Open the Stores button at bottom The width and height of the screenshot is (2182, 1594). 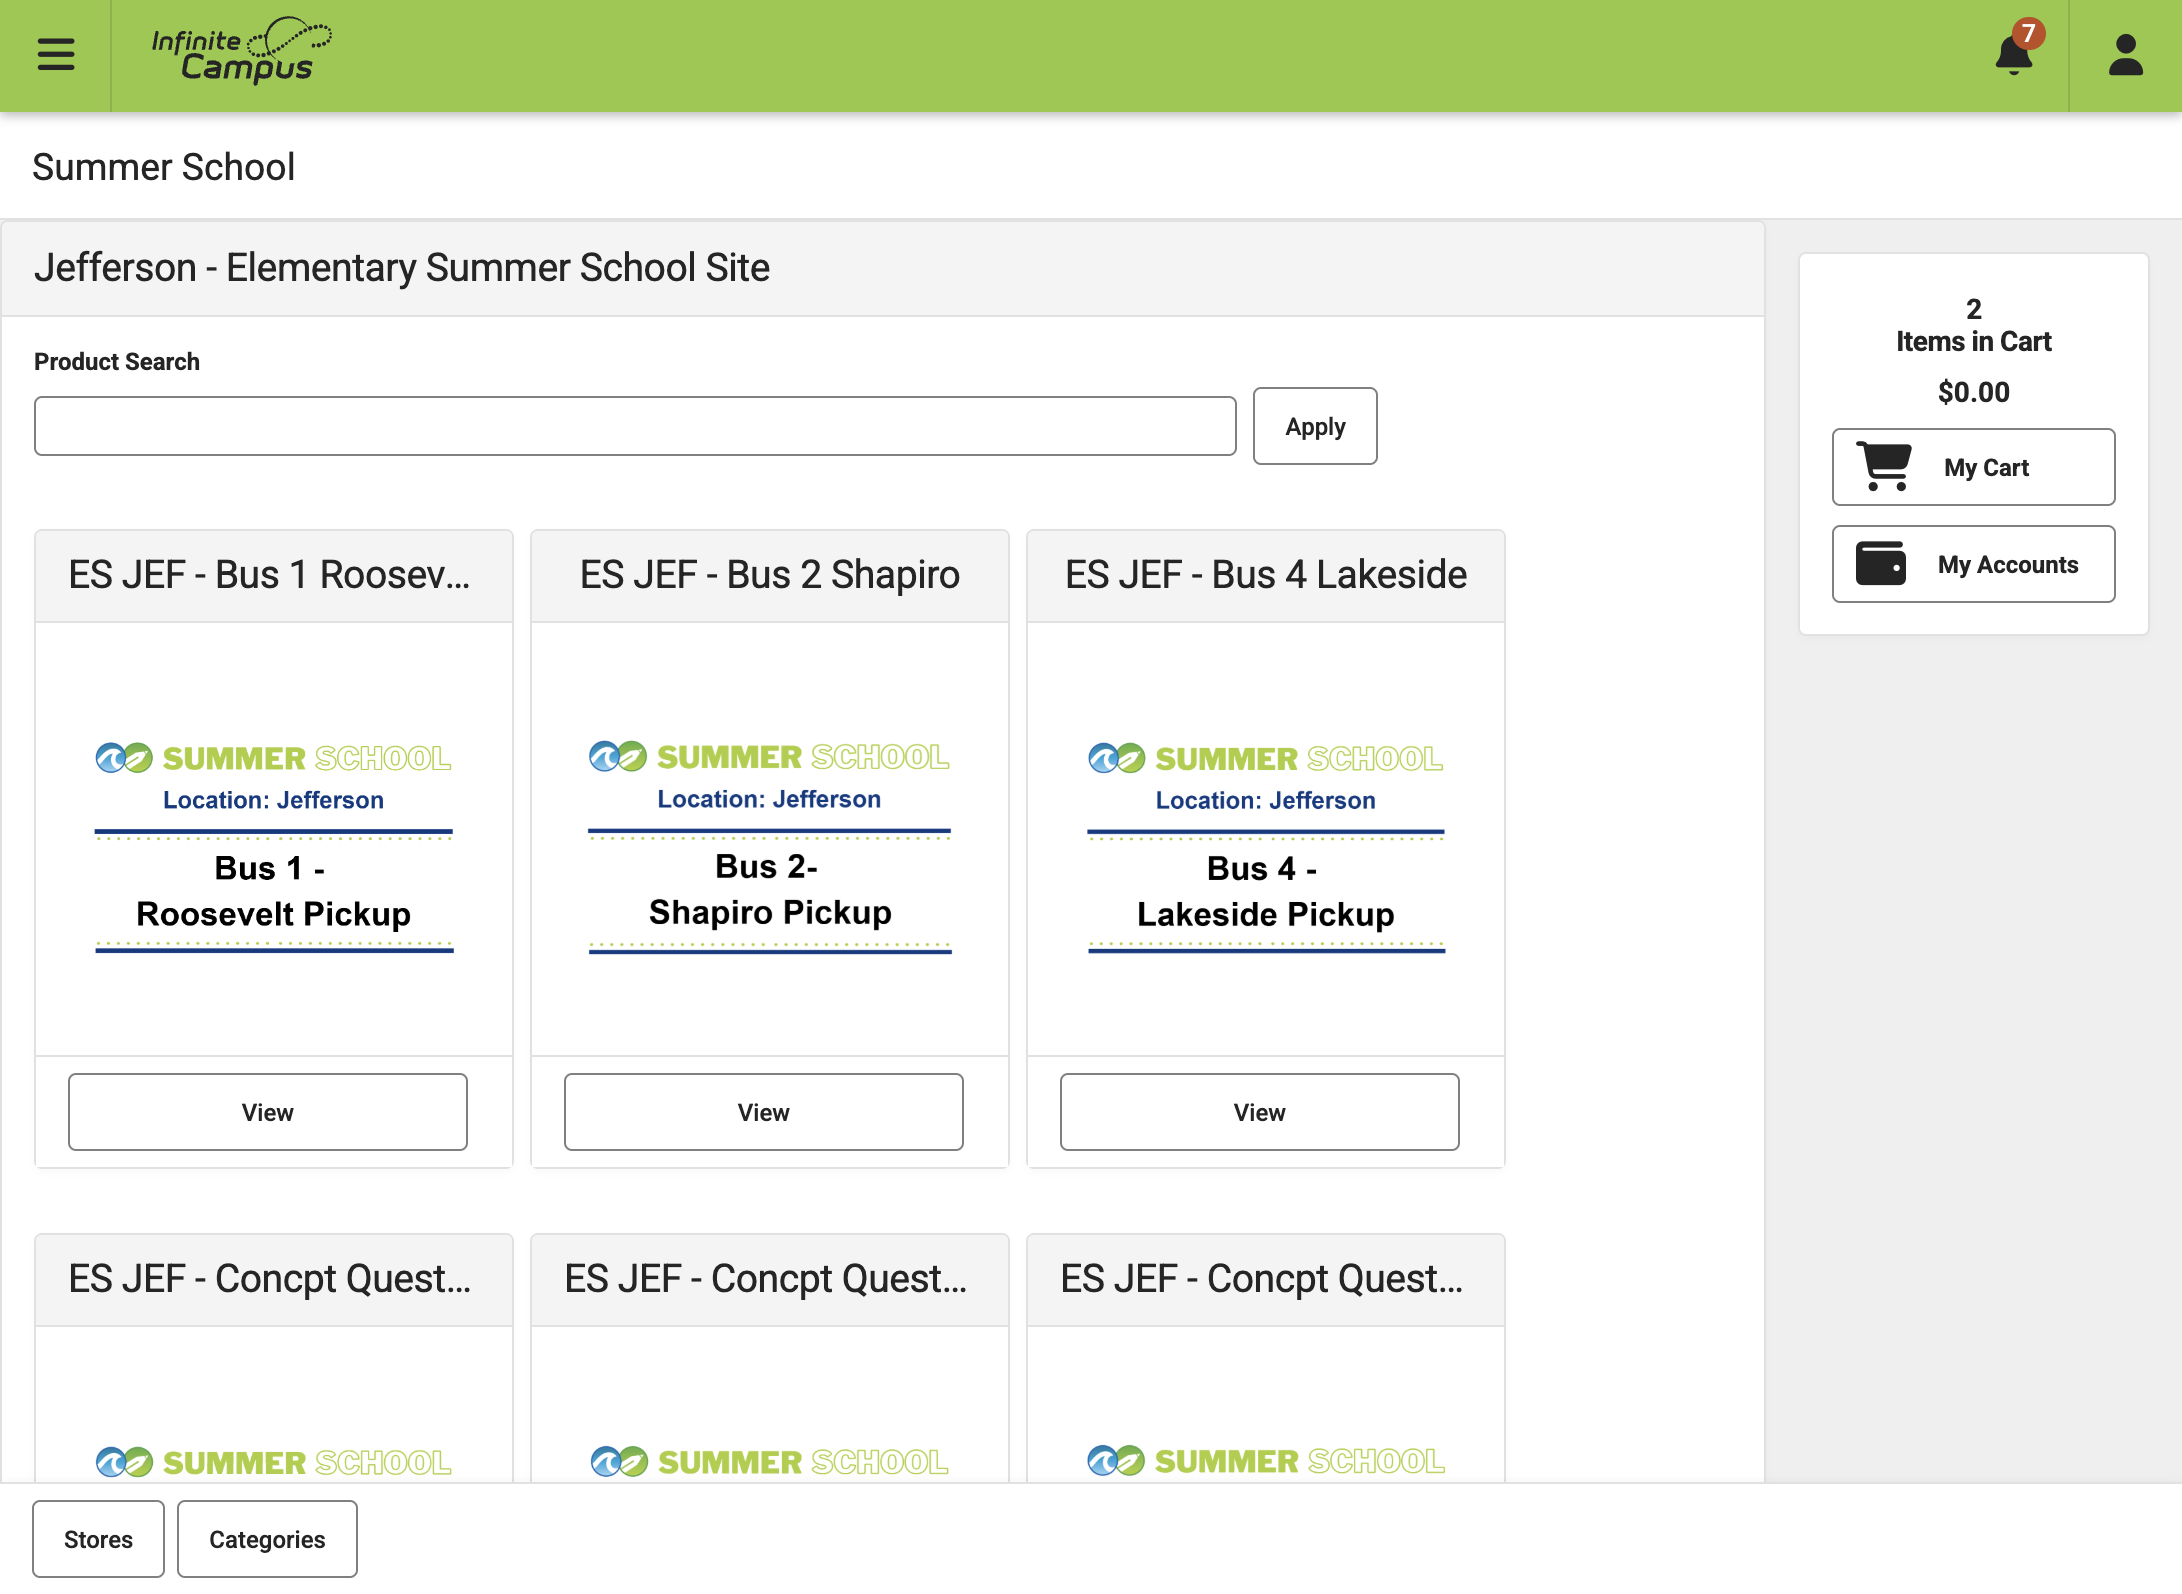(98, 1539)
